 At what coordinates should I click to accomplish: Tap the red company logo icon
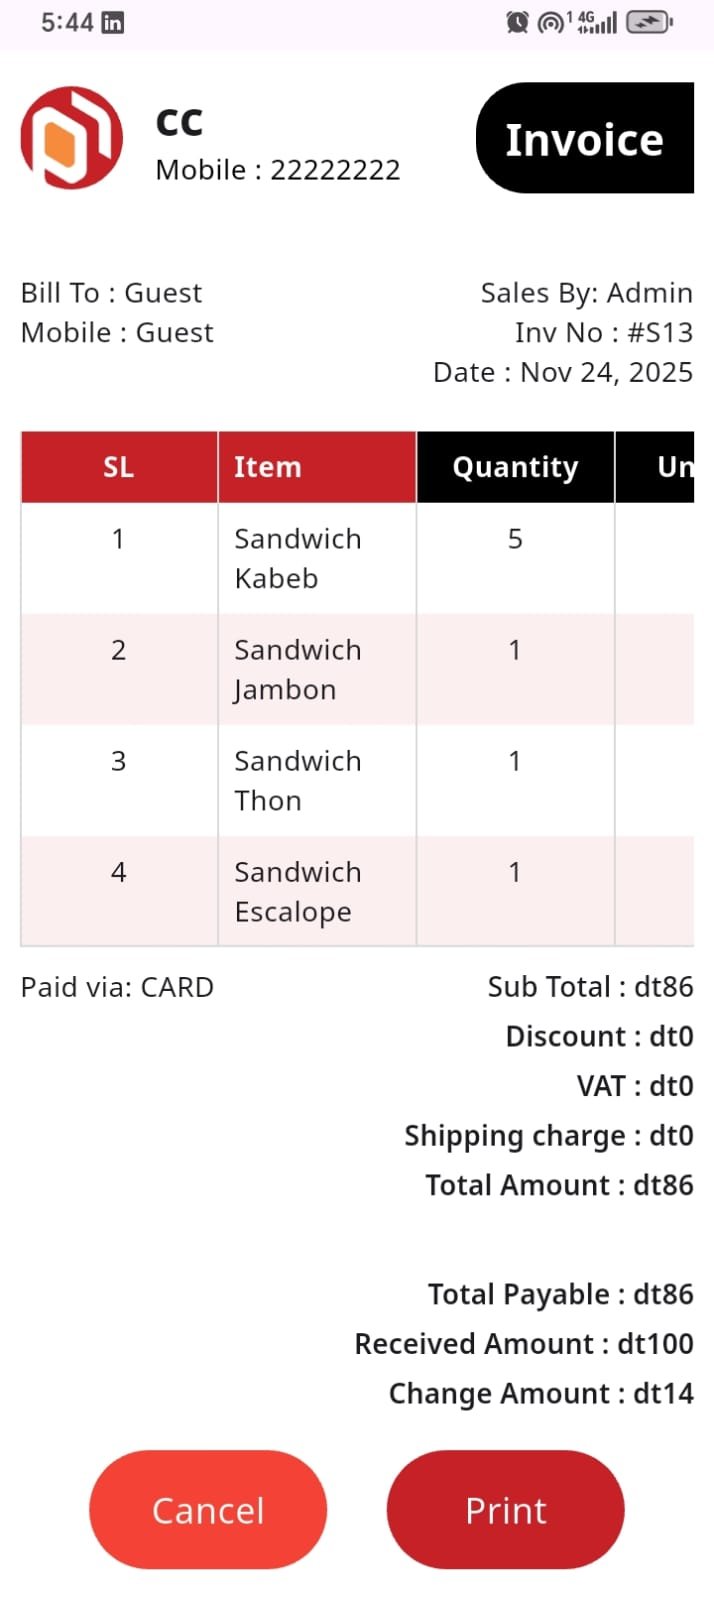[x=72, y=138]
